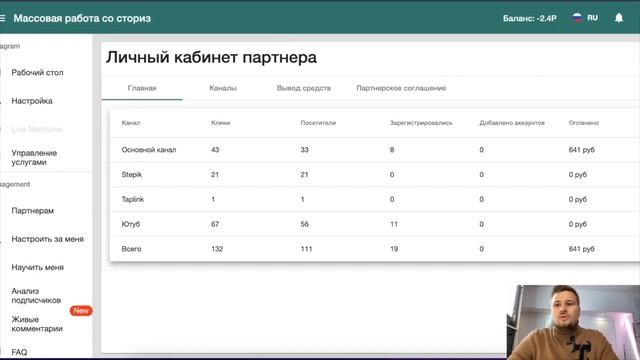Switch to the Каналы tab
This screenshot has width=640, height=360.
tap(223, 88)
